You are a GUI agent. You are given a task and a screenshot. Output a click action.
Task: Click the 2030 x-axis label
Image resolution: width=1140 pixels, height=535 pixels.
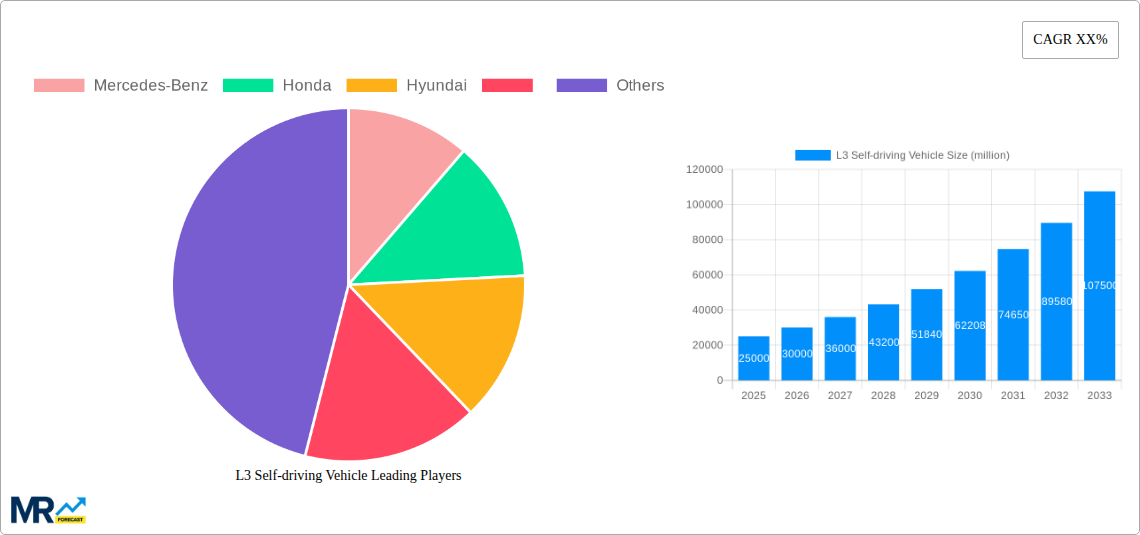[x=970, y=395]
